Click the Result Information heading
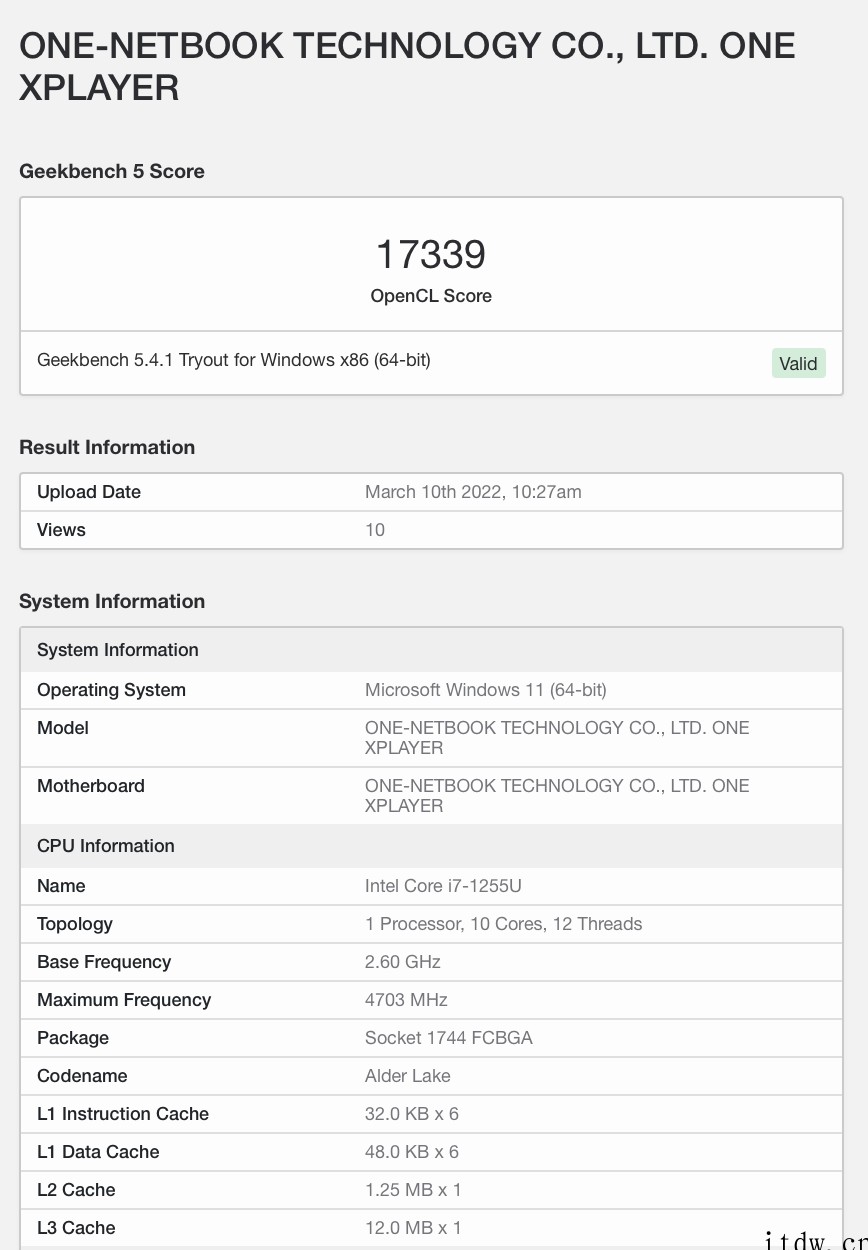This screenshot has height=1250, width=868. [107, 447]
